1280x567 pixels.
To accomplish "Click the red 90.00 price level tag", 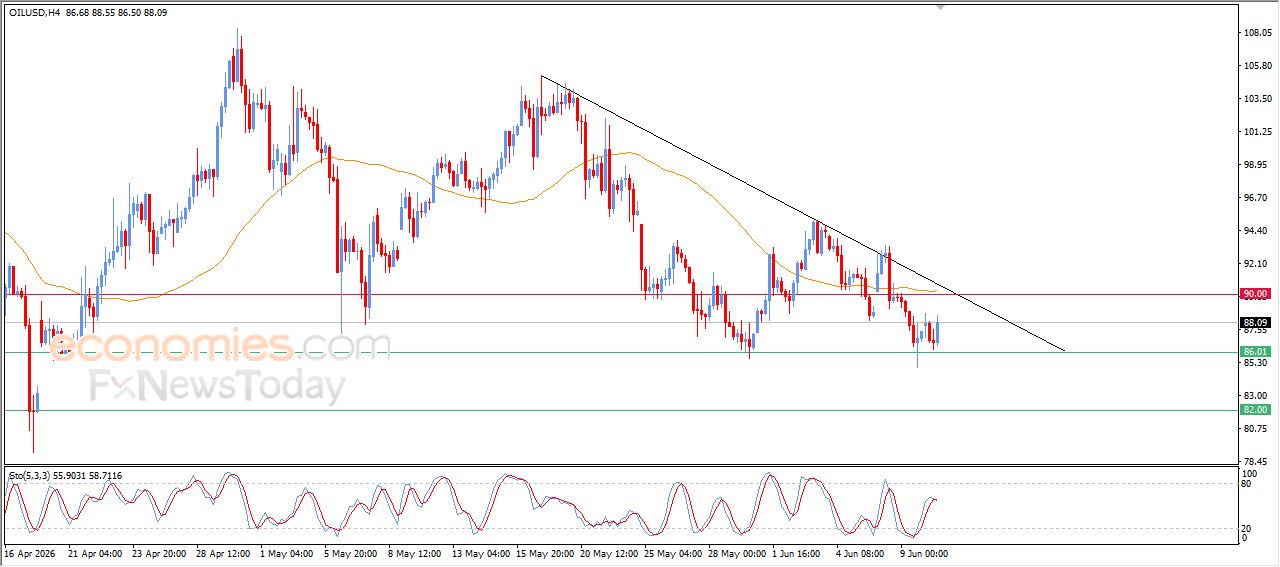I will (1254, 294).
